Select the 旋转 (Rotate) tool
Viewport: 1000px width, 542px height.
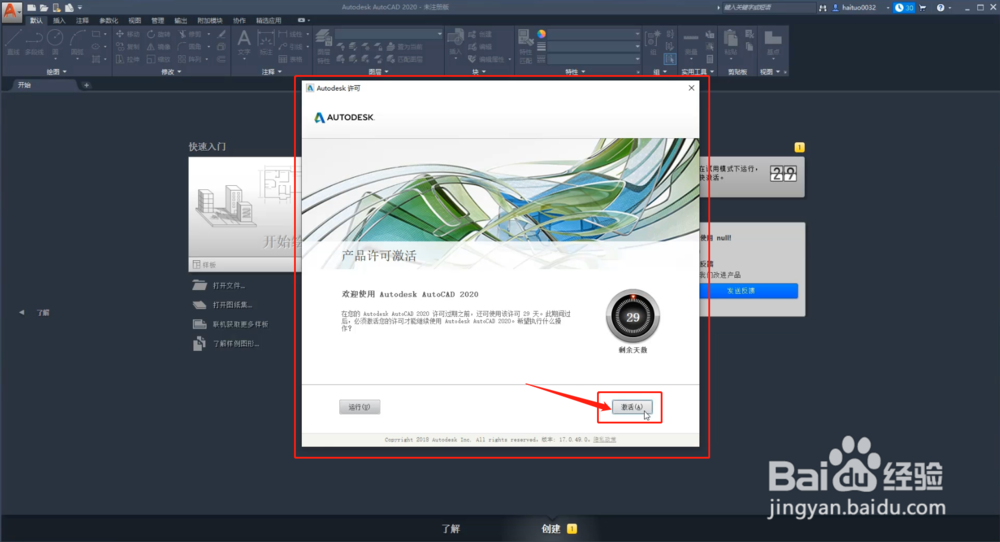tap(159, 34)
